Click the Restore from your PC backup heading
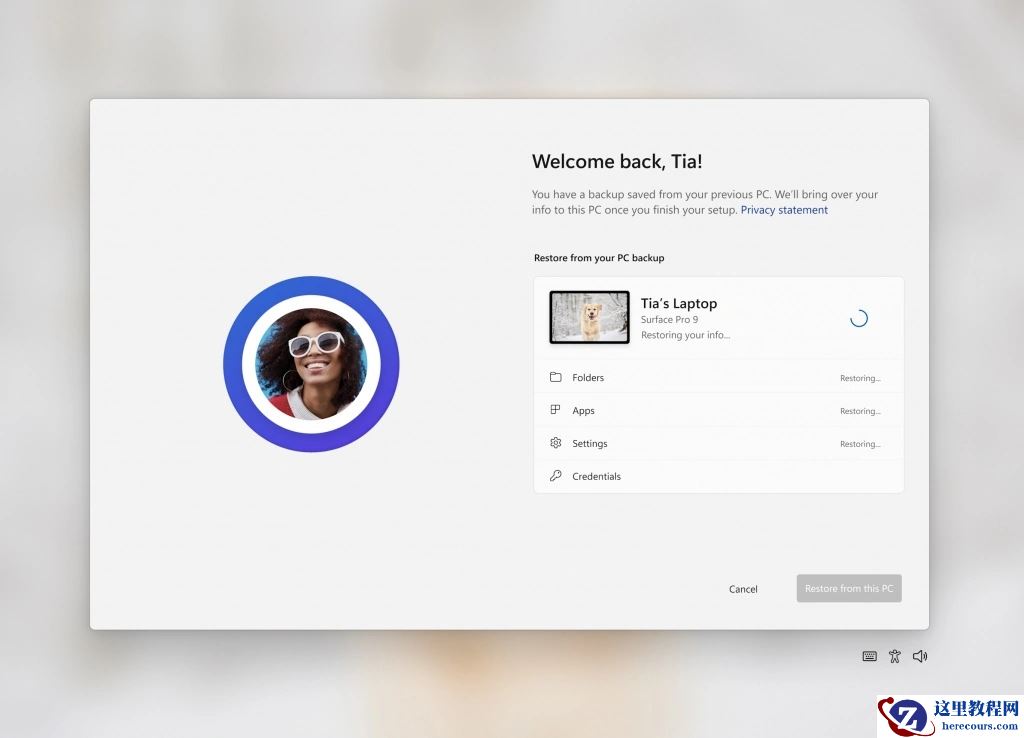1024x738 pixels. [x=599, y=257]
